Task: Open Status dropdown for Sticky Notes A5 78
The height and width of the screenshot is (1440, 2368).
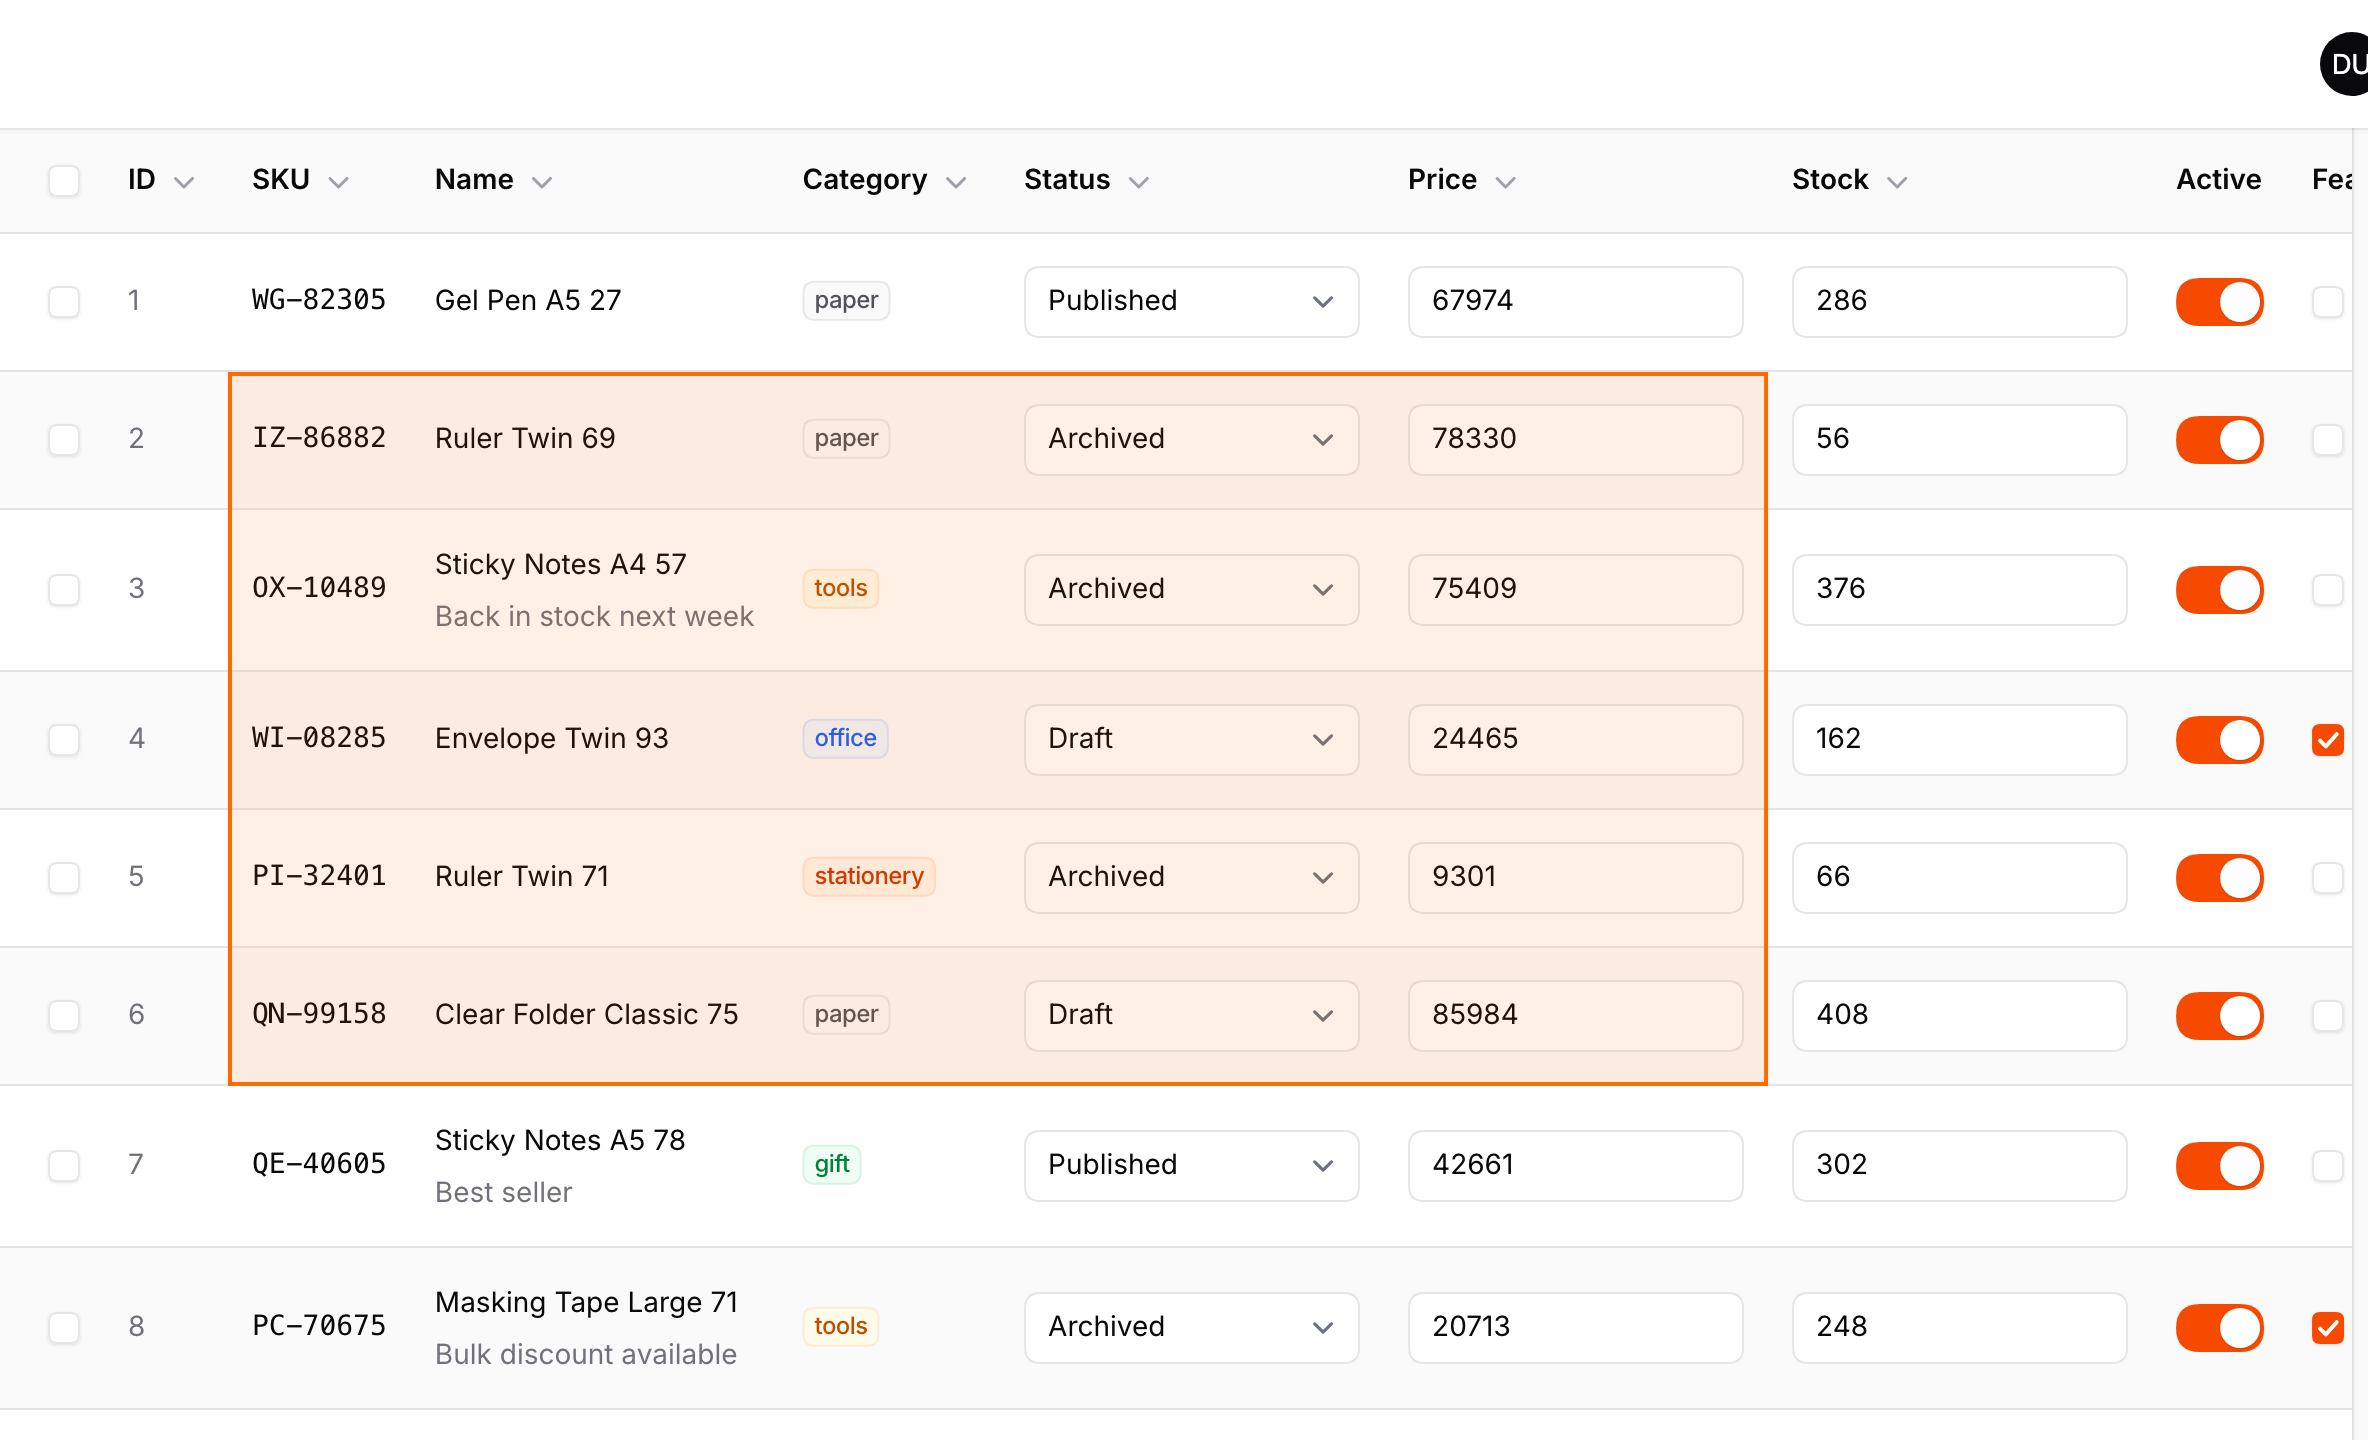Action: click(x=1191, y=1165)
